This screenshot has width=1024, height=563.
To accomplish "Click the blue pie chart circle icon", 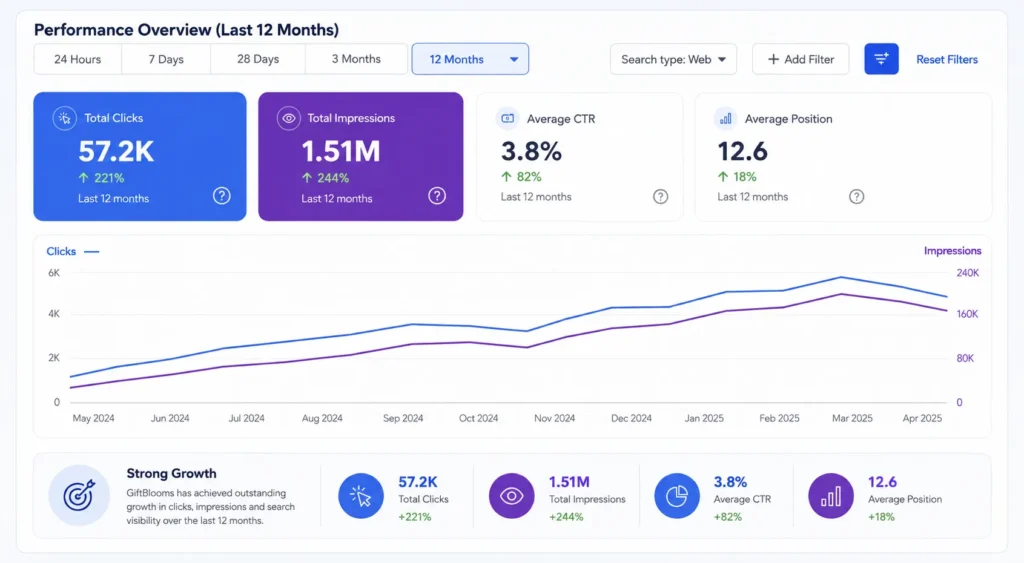I will coord(677,496).
